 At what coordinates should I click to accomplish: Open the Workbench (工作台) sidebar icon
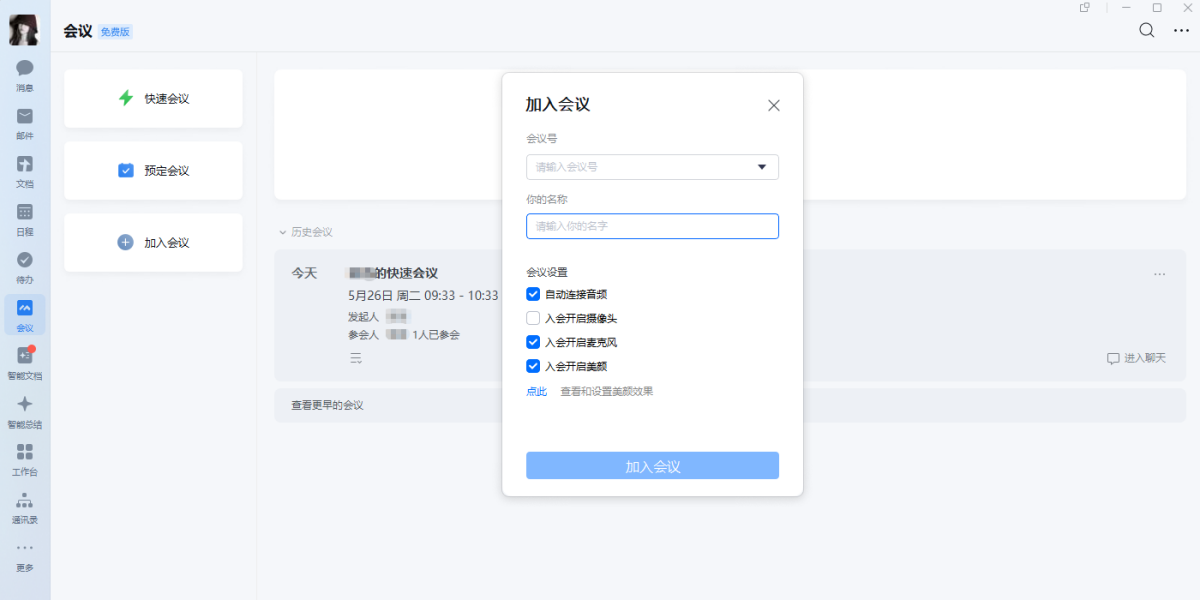(x=25, y=459)
